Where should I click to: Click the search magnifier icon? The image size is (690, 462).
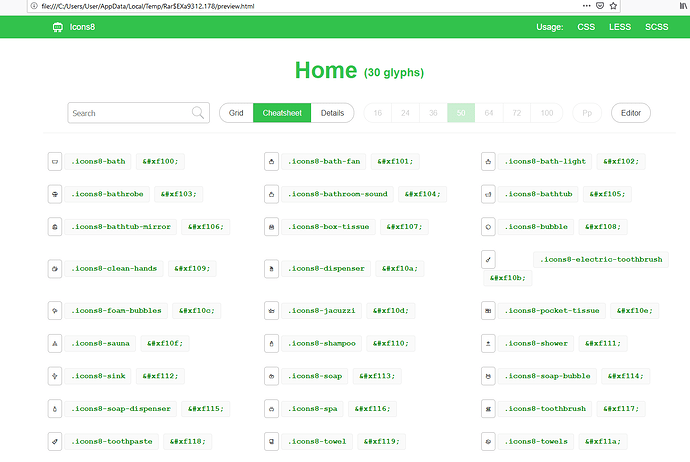198,113
